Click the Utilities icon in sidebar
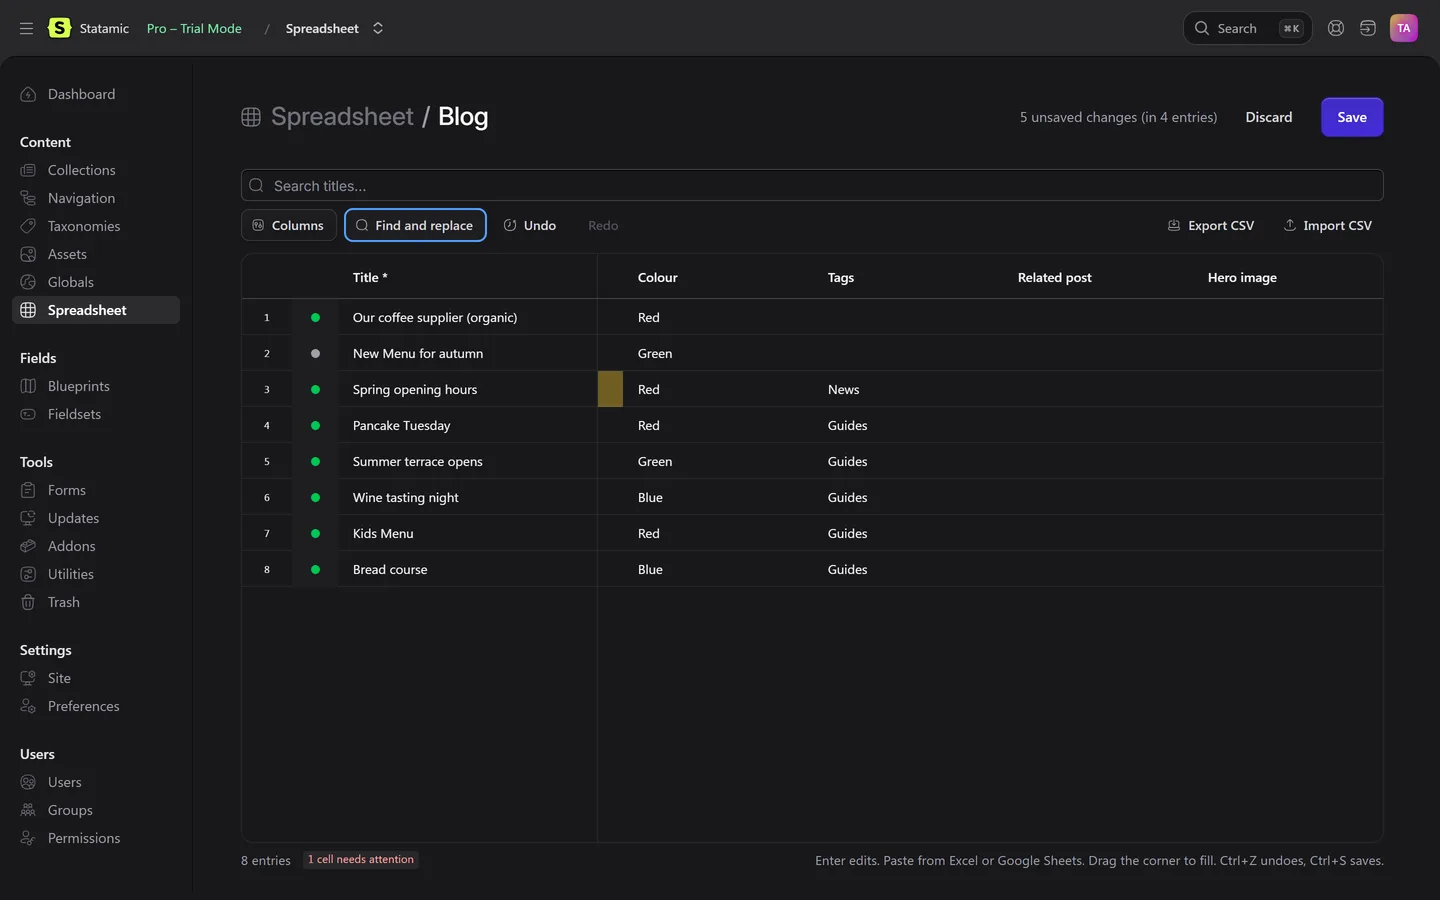 click(28, 574)
